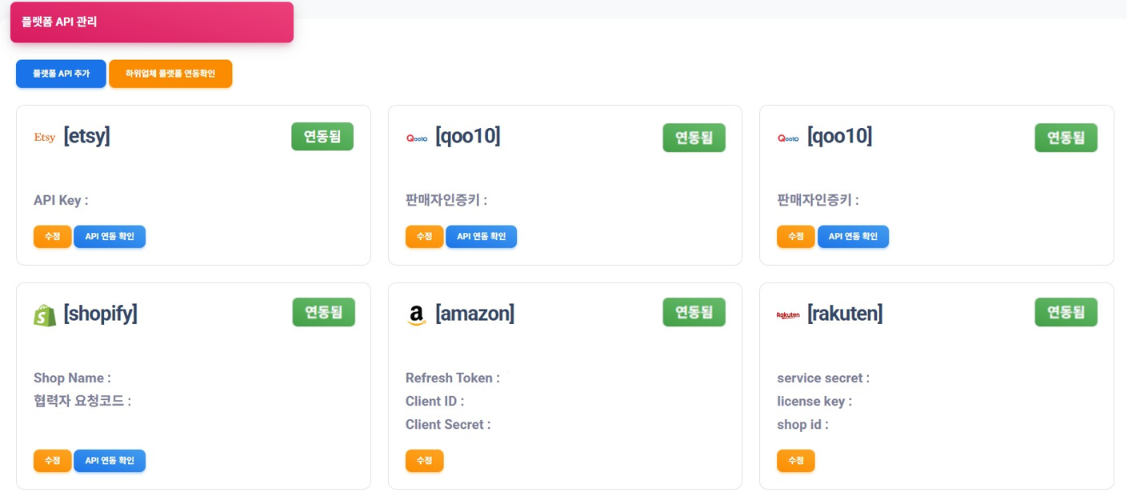Click the 'Refresh Token :' label on amazon
This screenshot has height=502, width=1127.
click(x=453, y=378)
